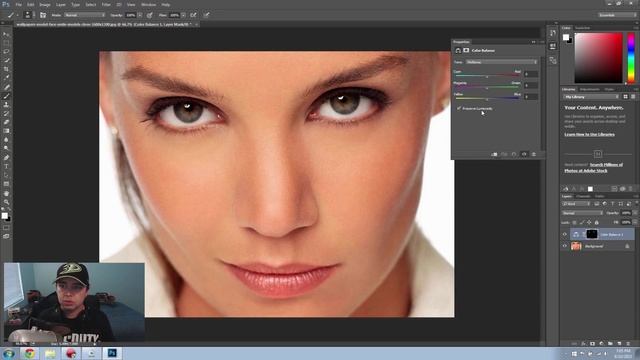Open the Filter menu
The height and width of the screenshot is (360, 640).
[x=106, y=4]
